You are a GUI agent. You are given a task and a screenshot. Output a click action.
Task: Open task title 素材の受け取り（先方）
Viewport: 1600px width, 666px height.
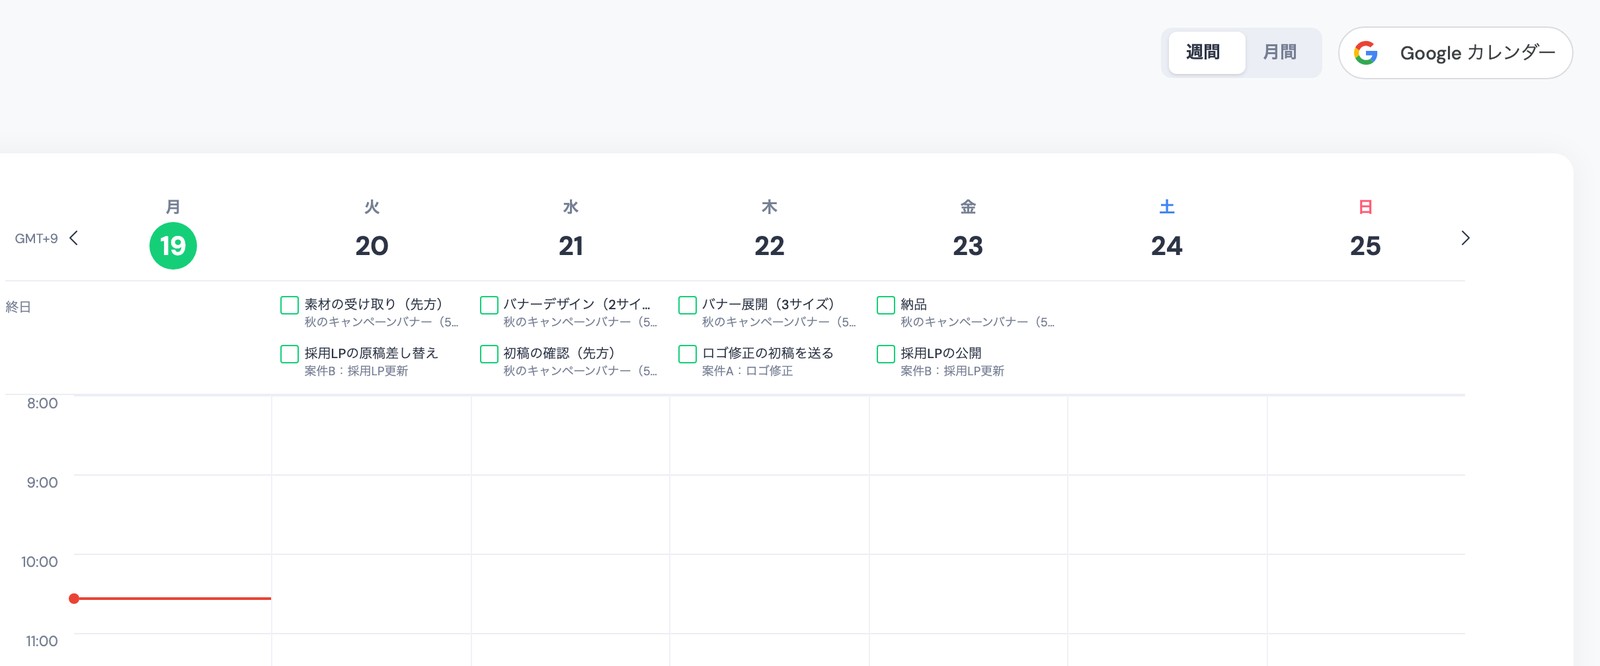(x=373, y=304)
